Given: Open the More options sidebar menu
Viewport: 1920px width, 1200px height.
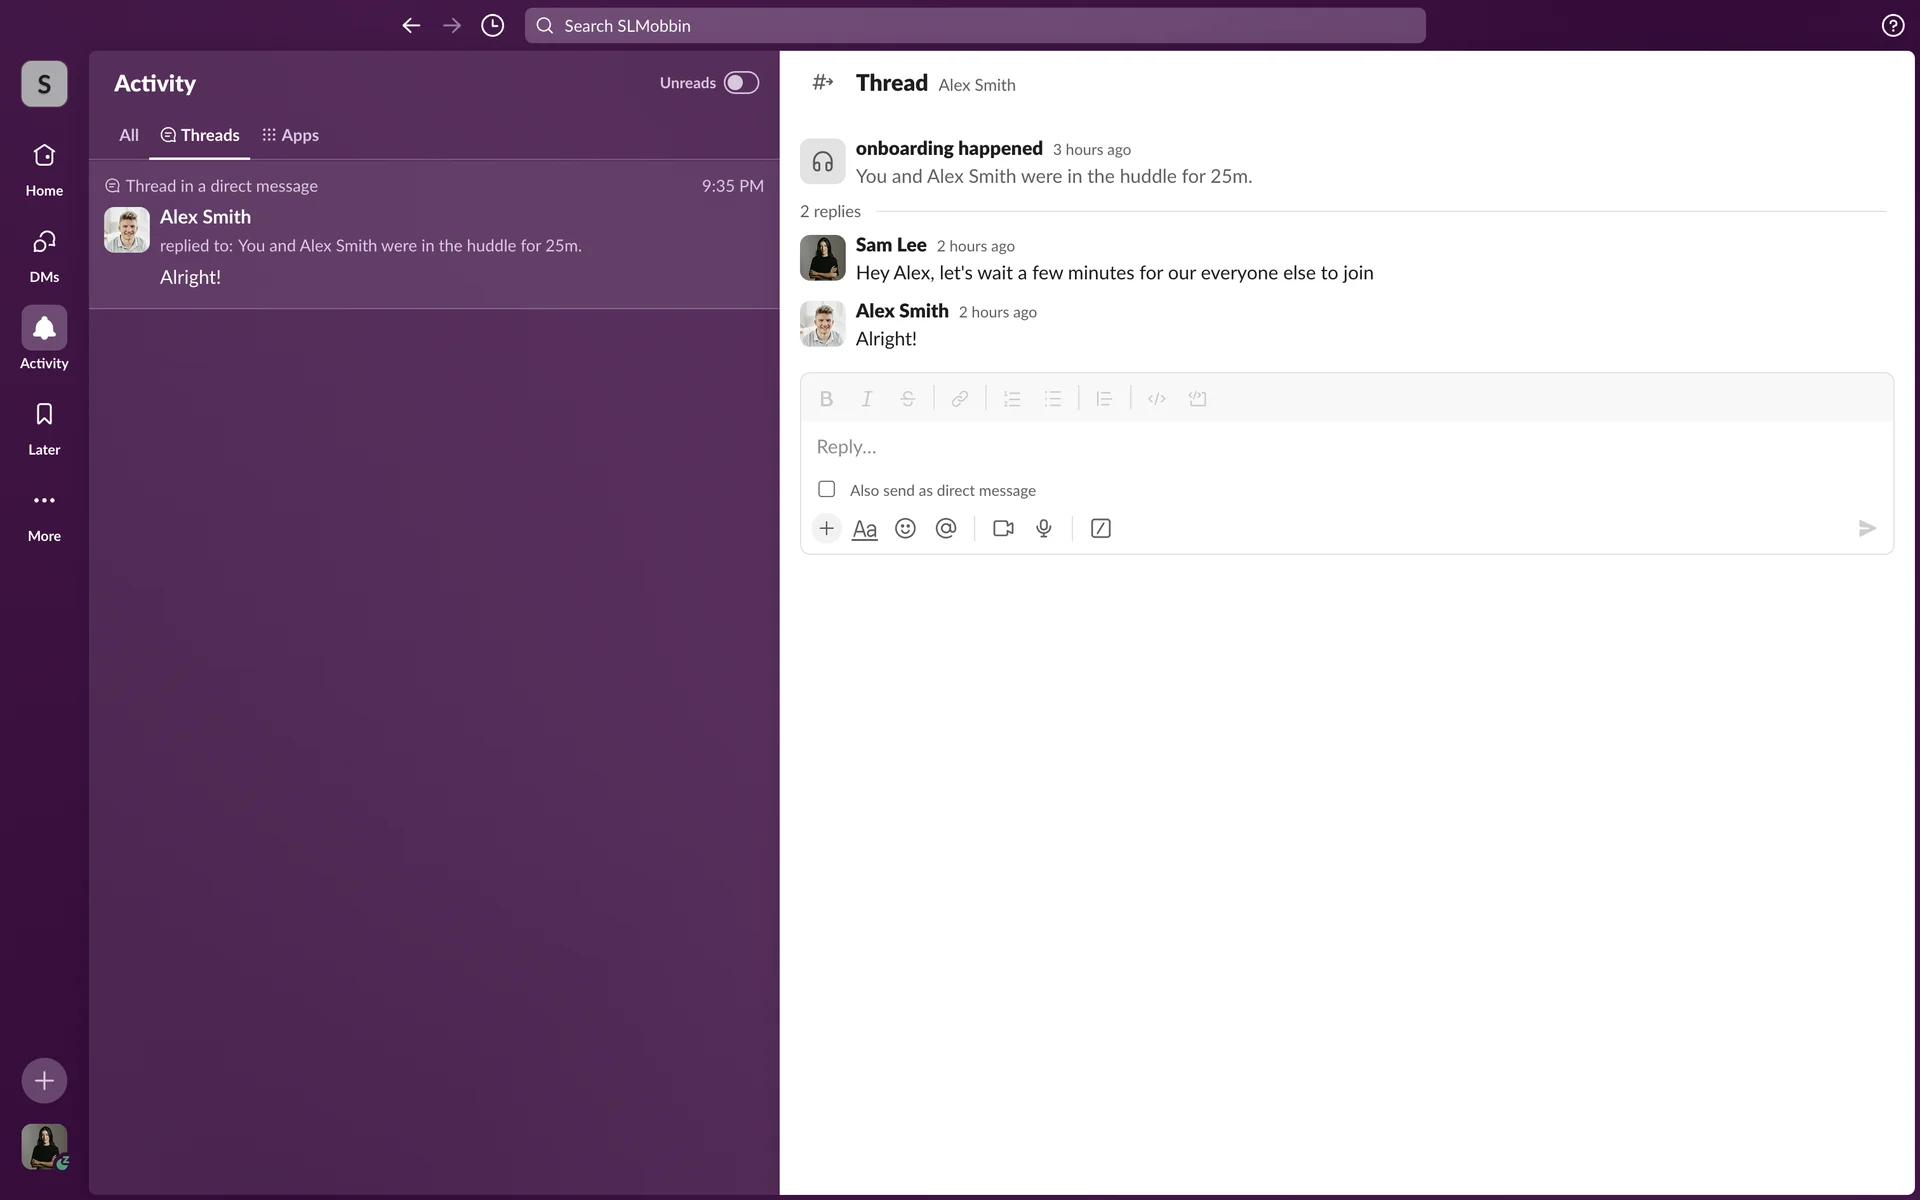Looking at the screenshot, I should tap(44, 513).
